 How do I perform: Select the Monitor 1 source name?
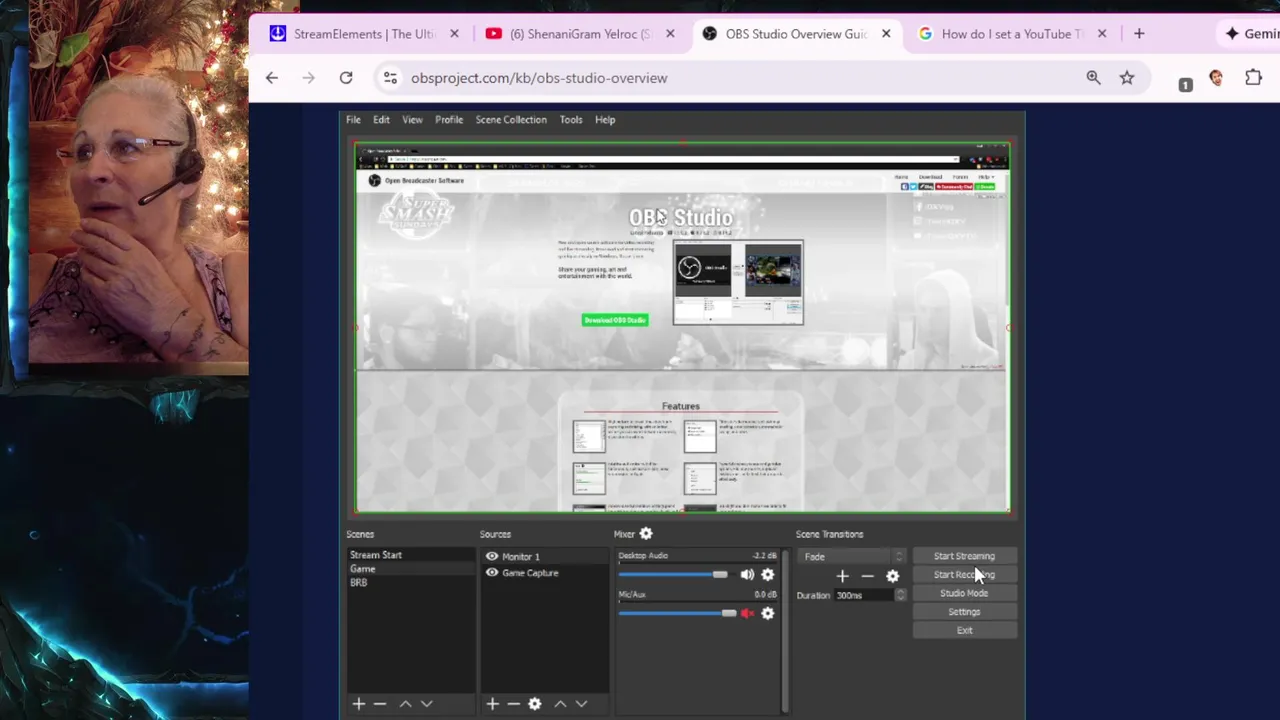(521, 557)
